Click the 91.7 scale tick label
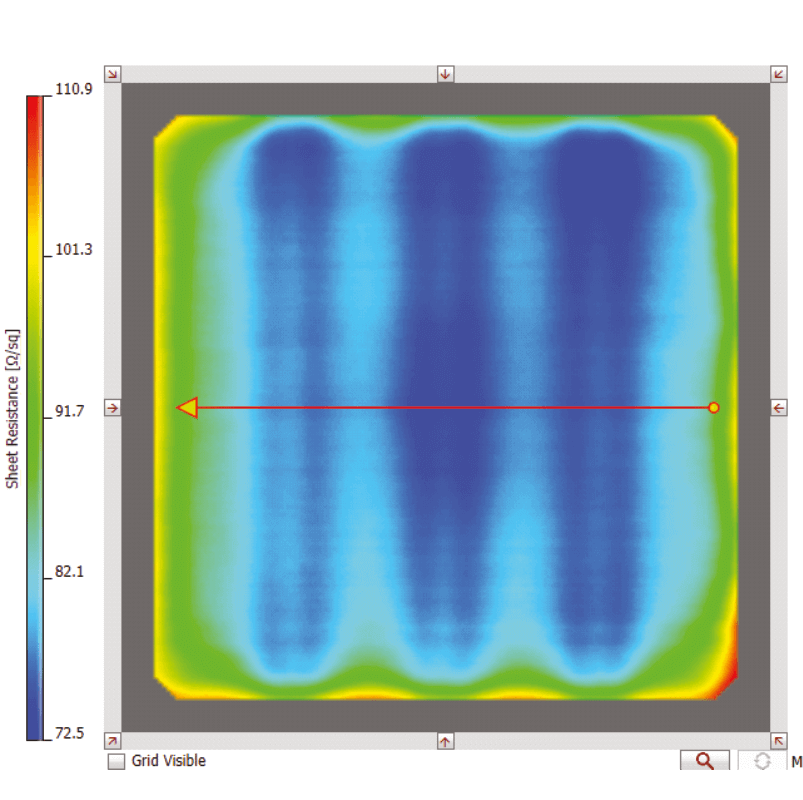 pos(70,411)
